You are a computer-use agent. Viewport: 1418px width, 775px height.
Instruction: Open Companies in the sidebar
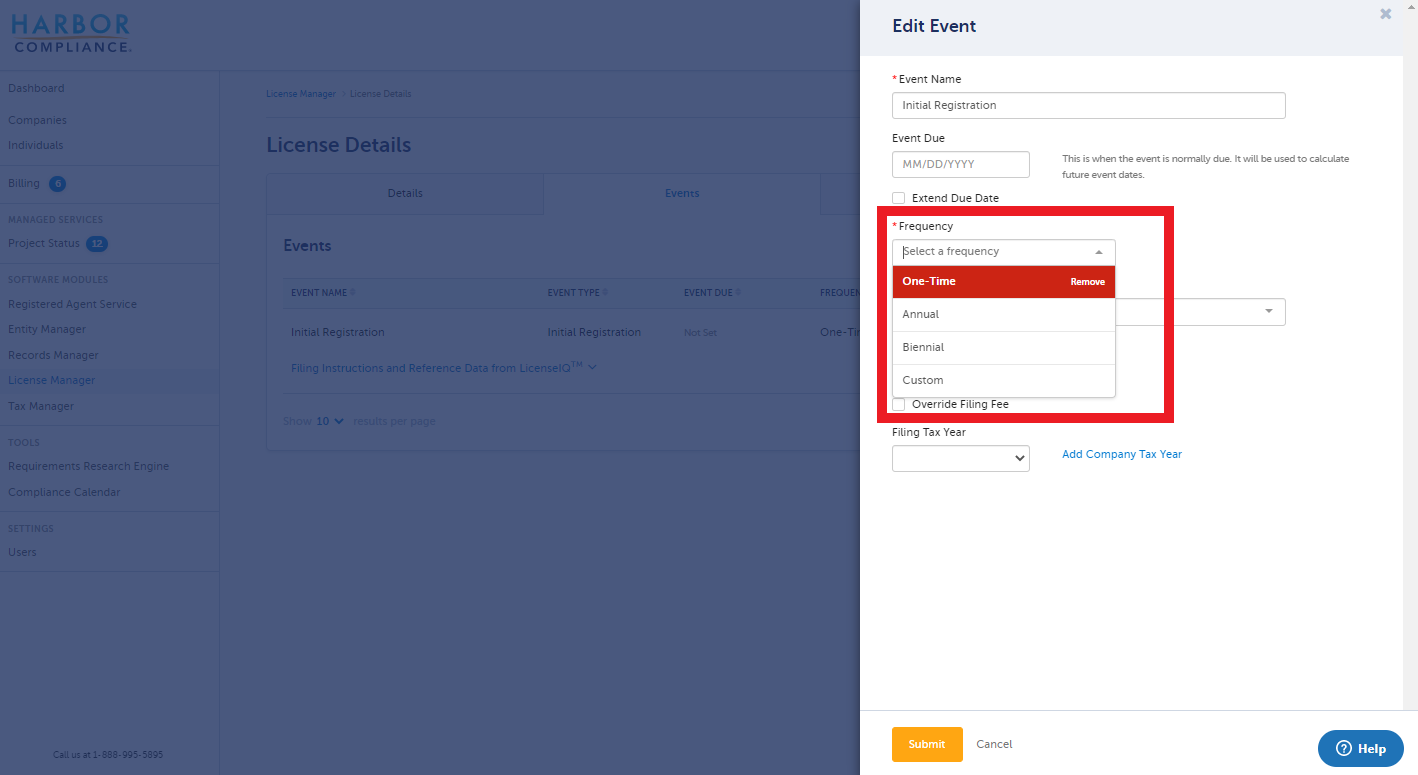tap(38, 120)
